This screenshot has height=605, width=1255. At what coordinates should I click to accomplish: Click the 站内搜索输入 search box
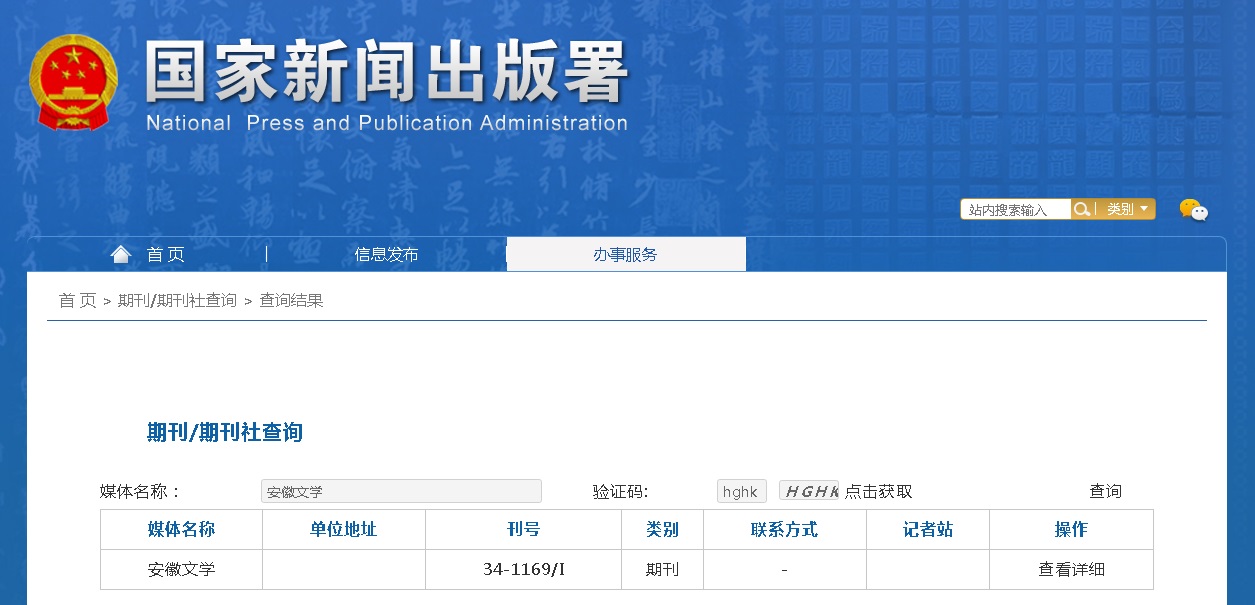pos(1013,208)
